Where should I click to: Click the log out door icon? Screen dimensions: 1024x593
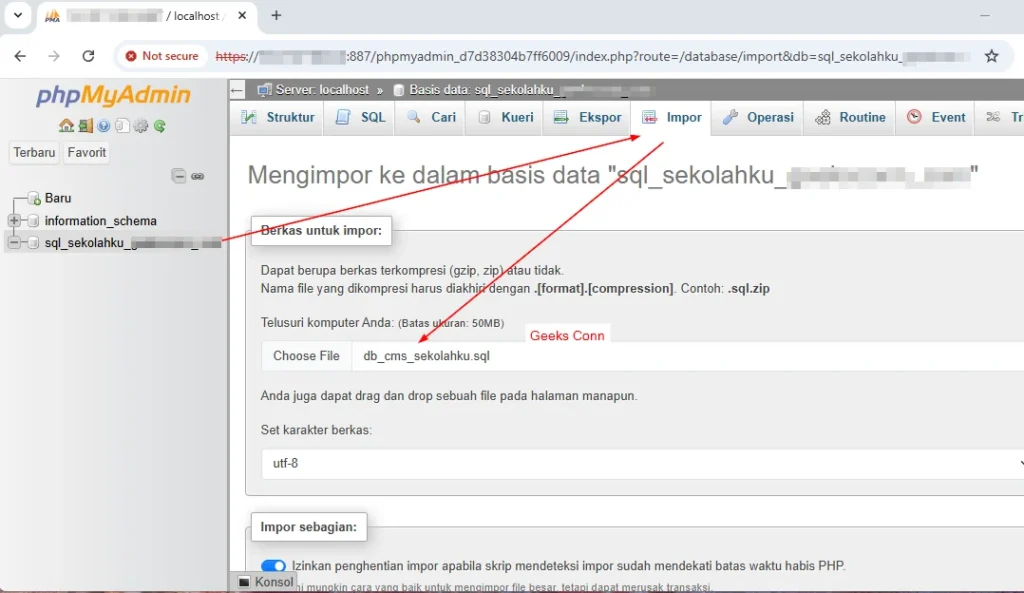click(x=85, y=126)
